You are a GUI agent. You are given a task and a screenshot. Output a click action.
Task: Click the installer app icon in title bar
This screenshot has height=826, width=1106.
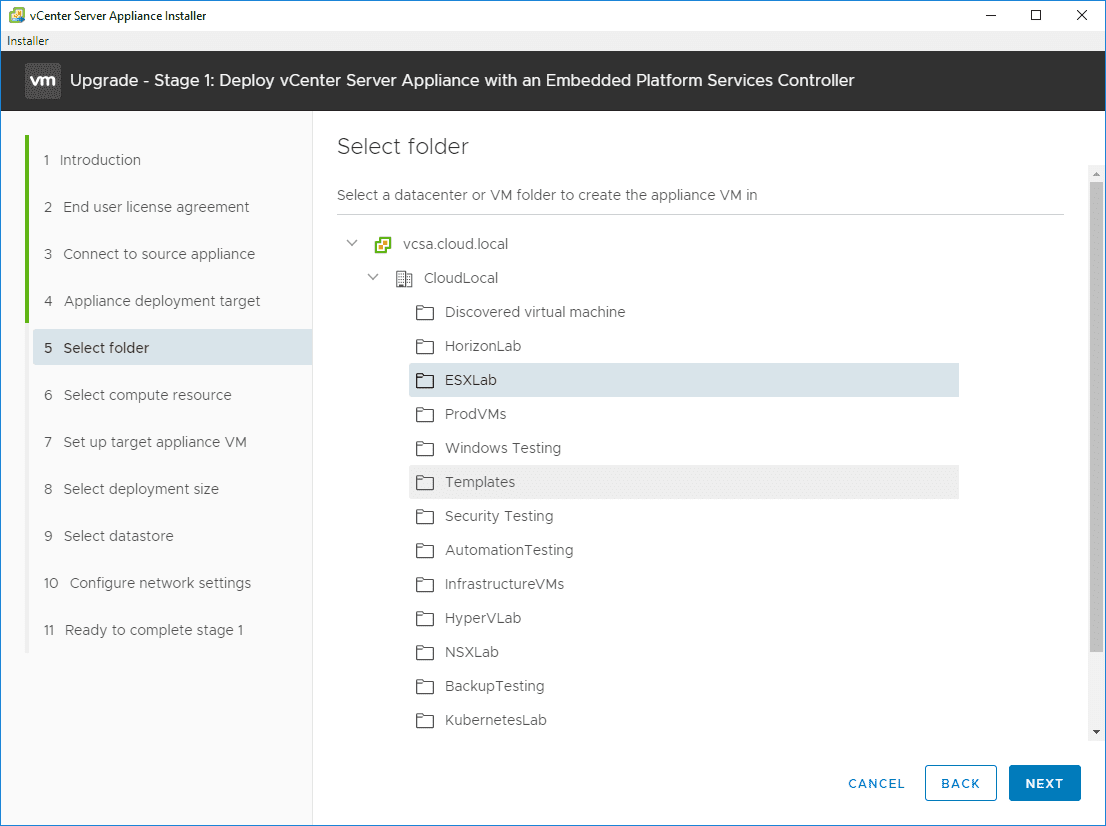pyautogui.click(x=16, y=15)
